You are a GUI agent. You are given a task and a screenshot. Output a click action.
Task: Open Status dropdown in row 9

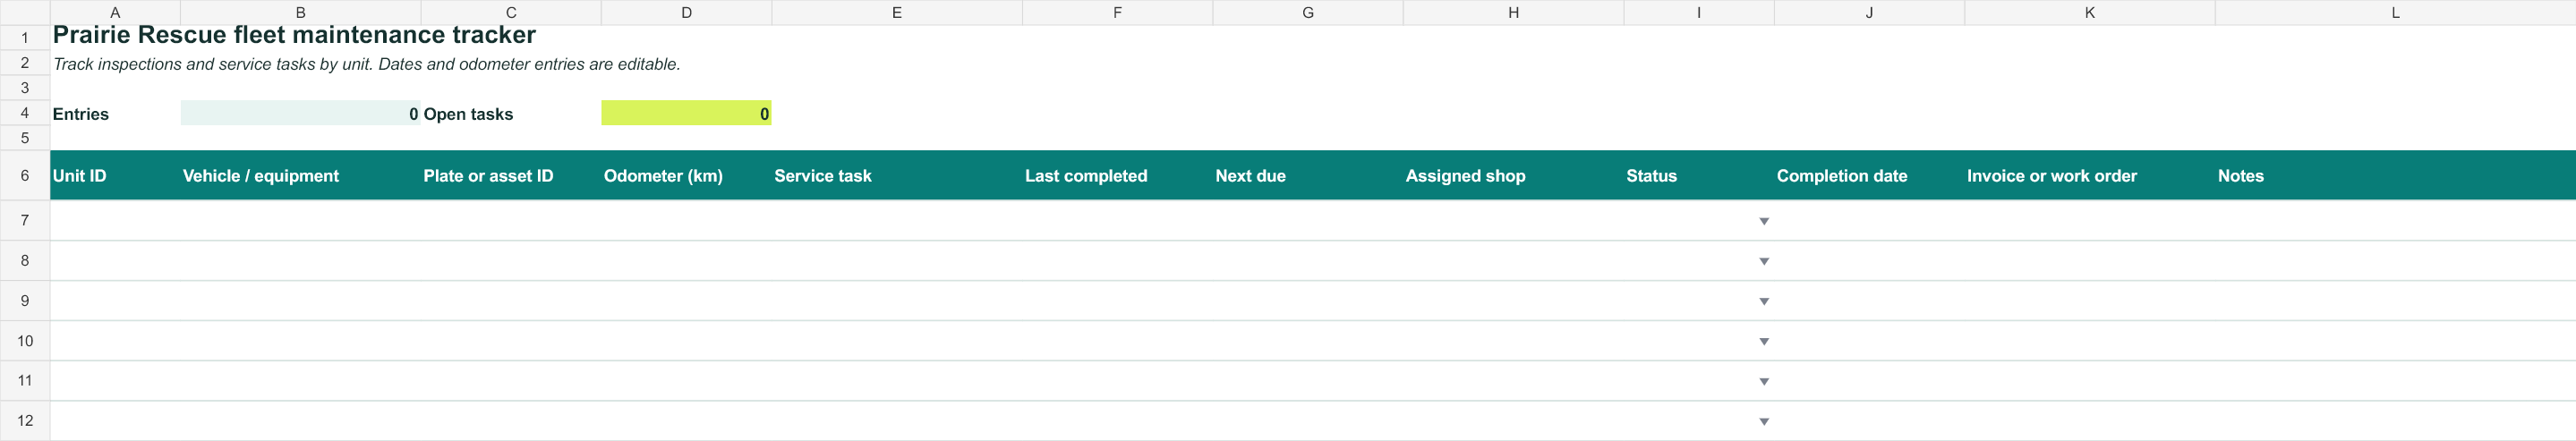point(1763,301)
